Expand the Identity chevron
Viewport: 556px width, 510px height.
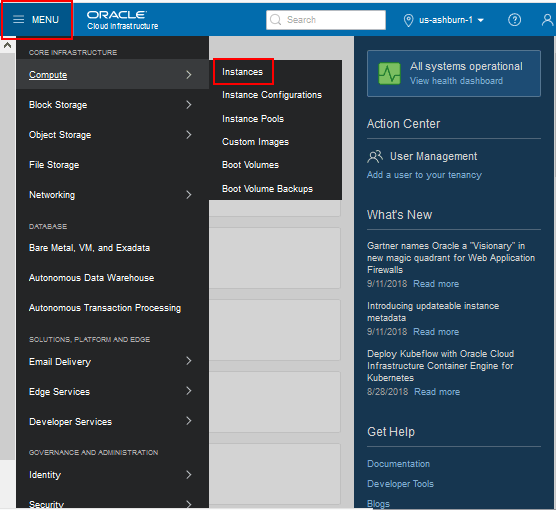[x=189, y=475]
